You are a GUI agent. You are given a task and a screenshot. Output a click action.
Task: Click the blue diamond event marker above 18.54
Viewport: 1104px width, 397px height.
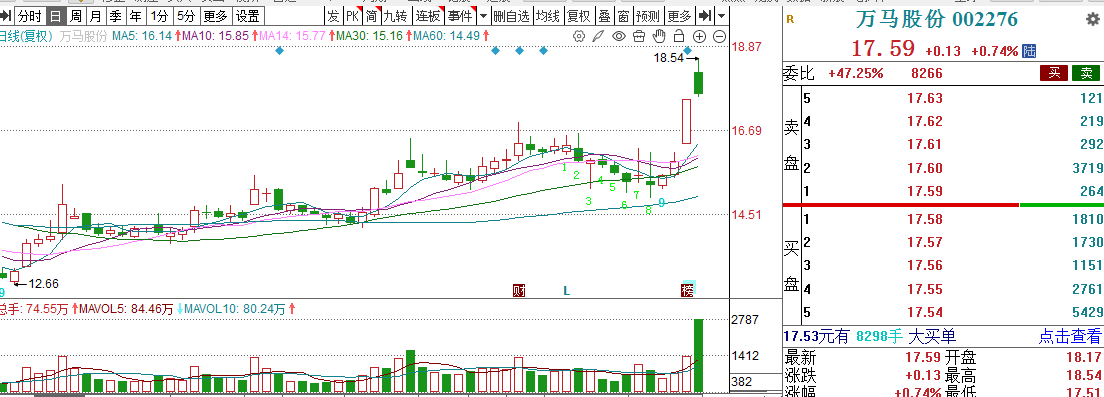(x=688, y=51)
